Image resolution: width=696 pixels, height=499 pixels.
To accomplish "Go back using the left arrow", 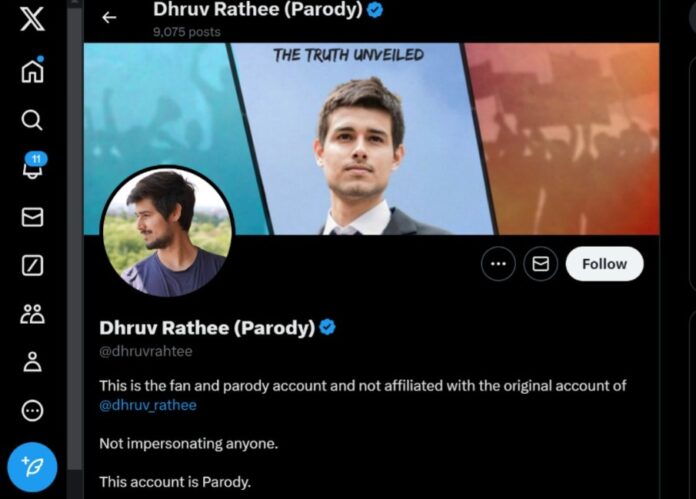I will click(x=109, y=18).
